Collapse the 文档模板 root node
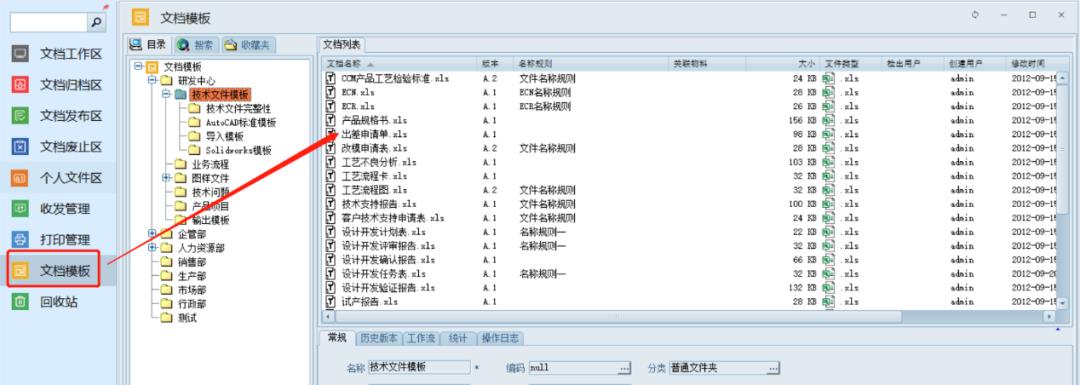Image resolution: width=1080 pixels, height=385 pixels. pyautogui.click(x=138, y=67)
